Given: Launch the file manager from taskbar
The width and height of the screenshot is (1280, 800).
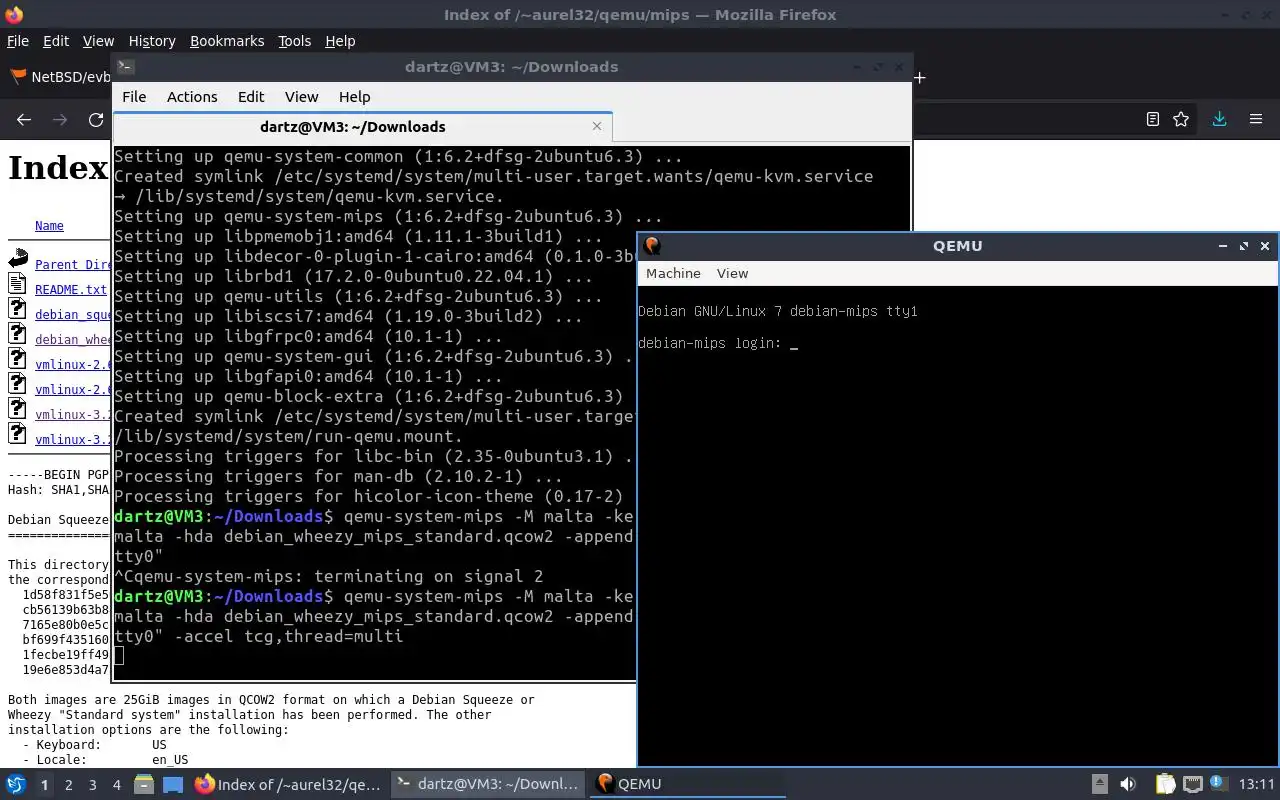Looking at the screenshot, I should (x=143, y=784).
